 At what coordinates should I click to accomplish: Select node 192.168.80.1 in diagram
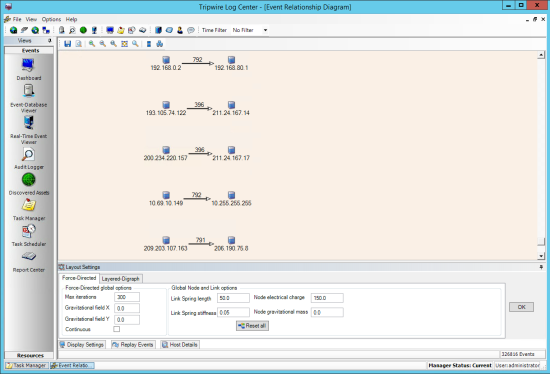pyautogui.click(x=231, y=64)
